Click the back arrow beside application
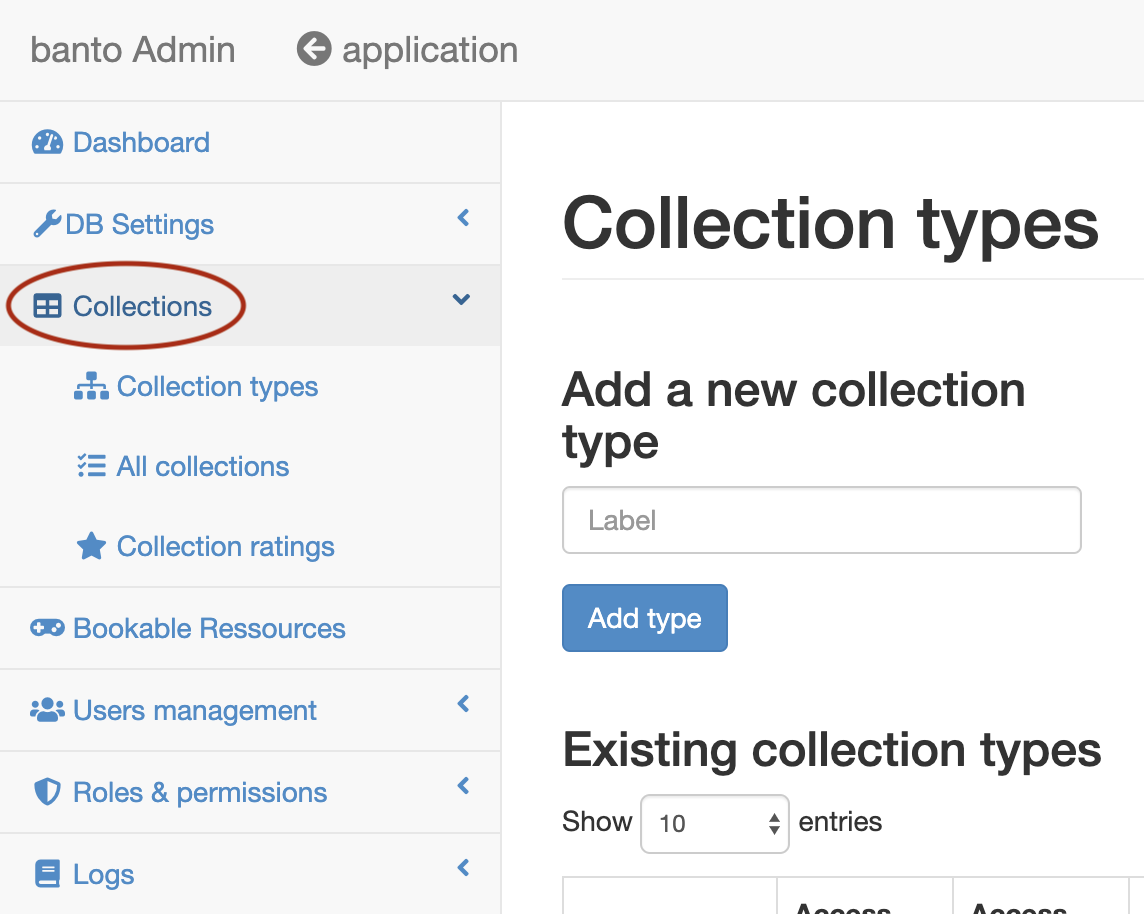 tap(312, 49)
